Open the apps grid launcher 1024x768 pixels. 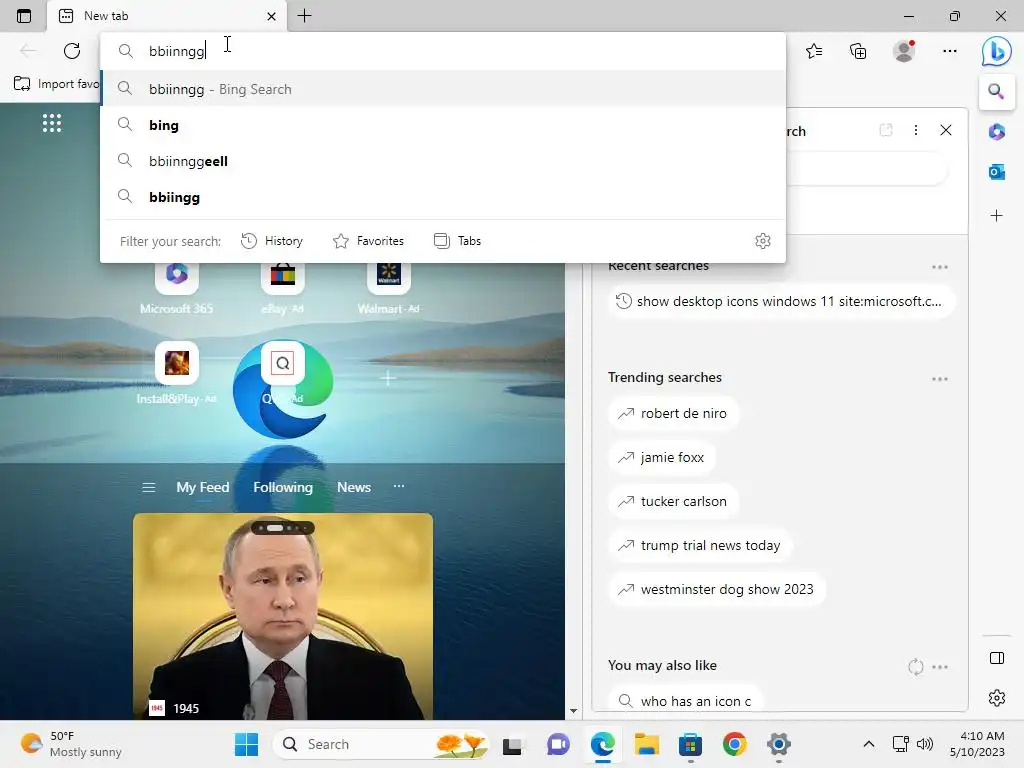(52, 123)
